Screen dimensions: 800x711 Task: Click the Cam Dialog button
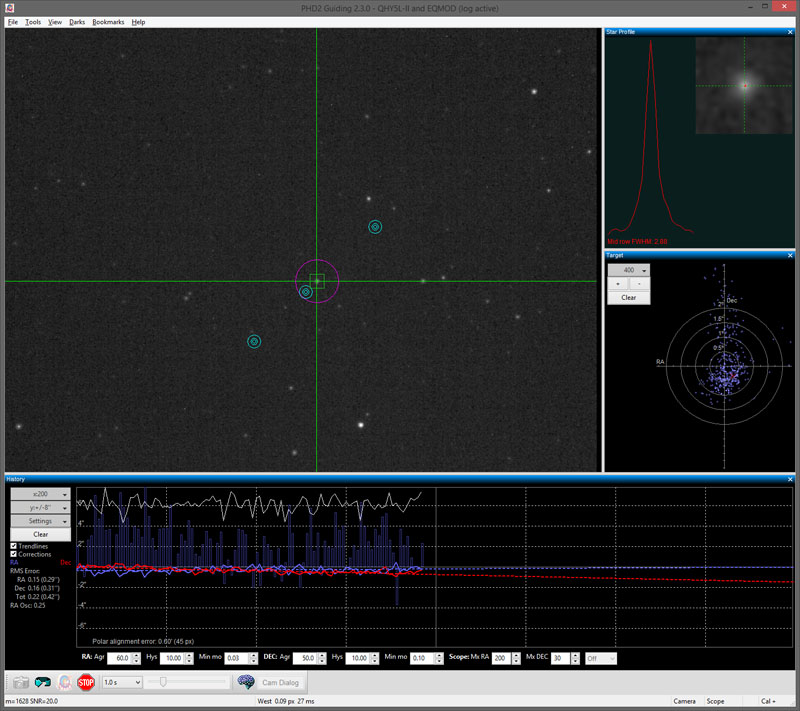[281, 682]
